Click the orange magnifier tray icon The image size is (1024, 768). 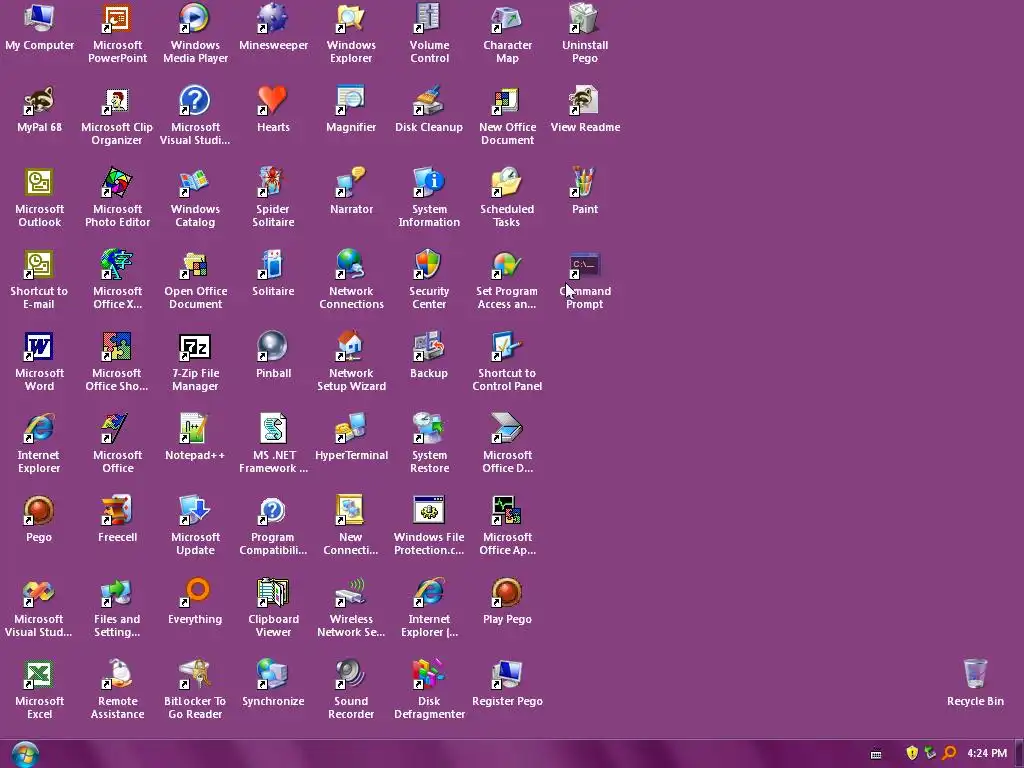coord(950,753)
